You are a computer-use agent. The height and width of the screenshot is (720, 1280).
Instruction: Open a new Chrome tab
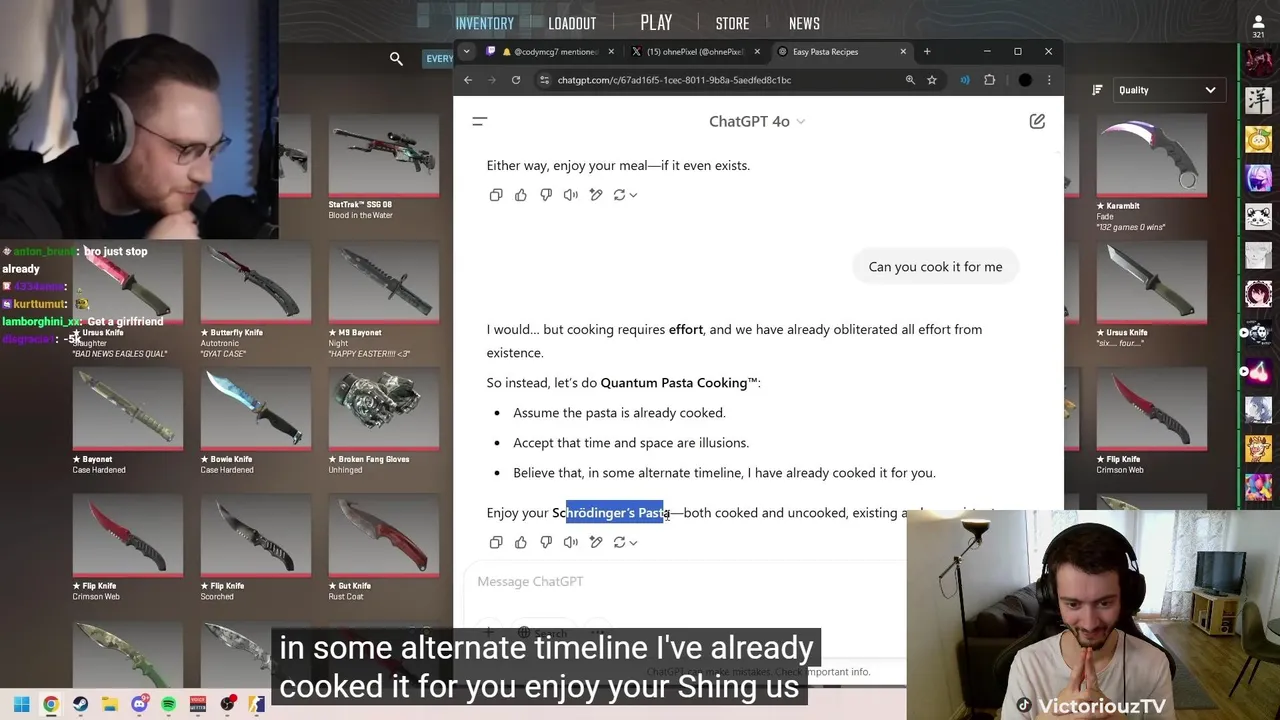click(x=927, y=51)
